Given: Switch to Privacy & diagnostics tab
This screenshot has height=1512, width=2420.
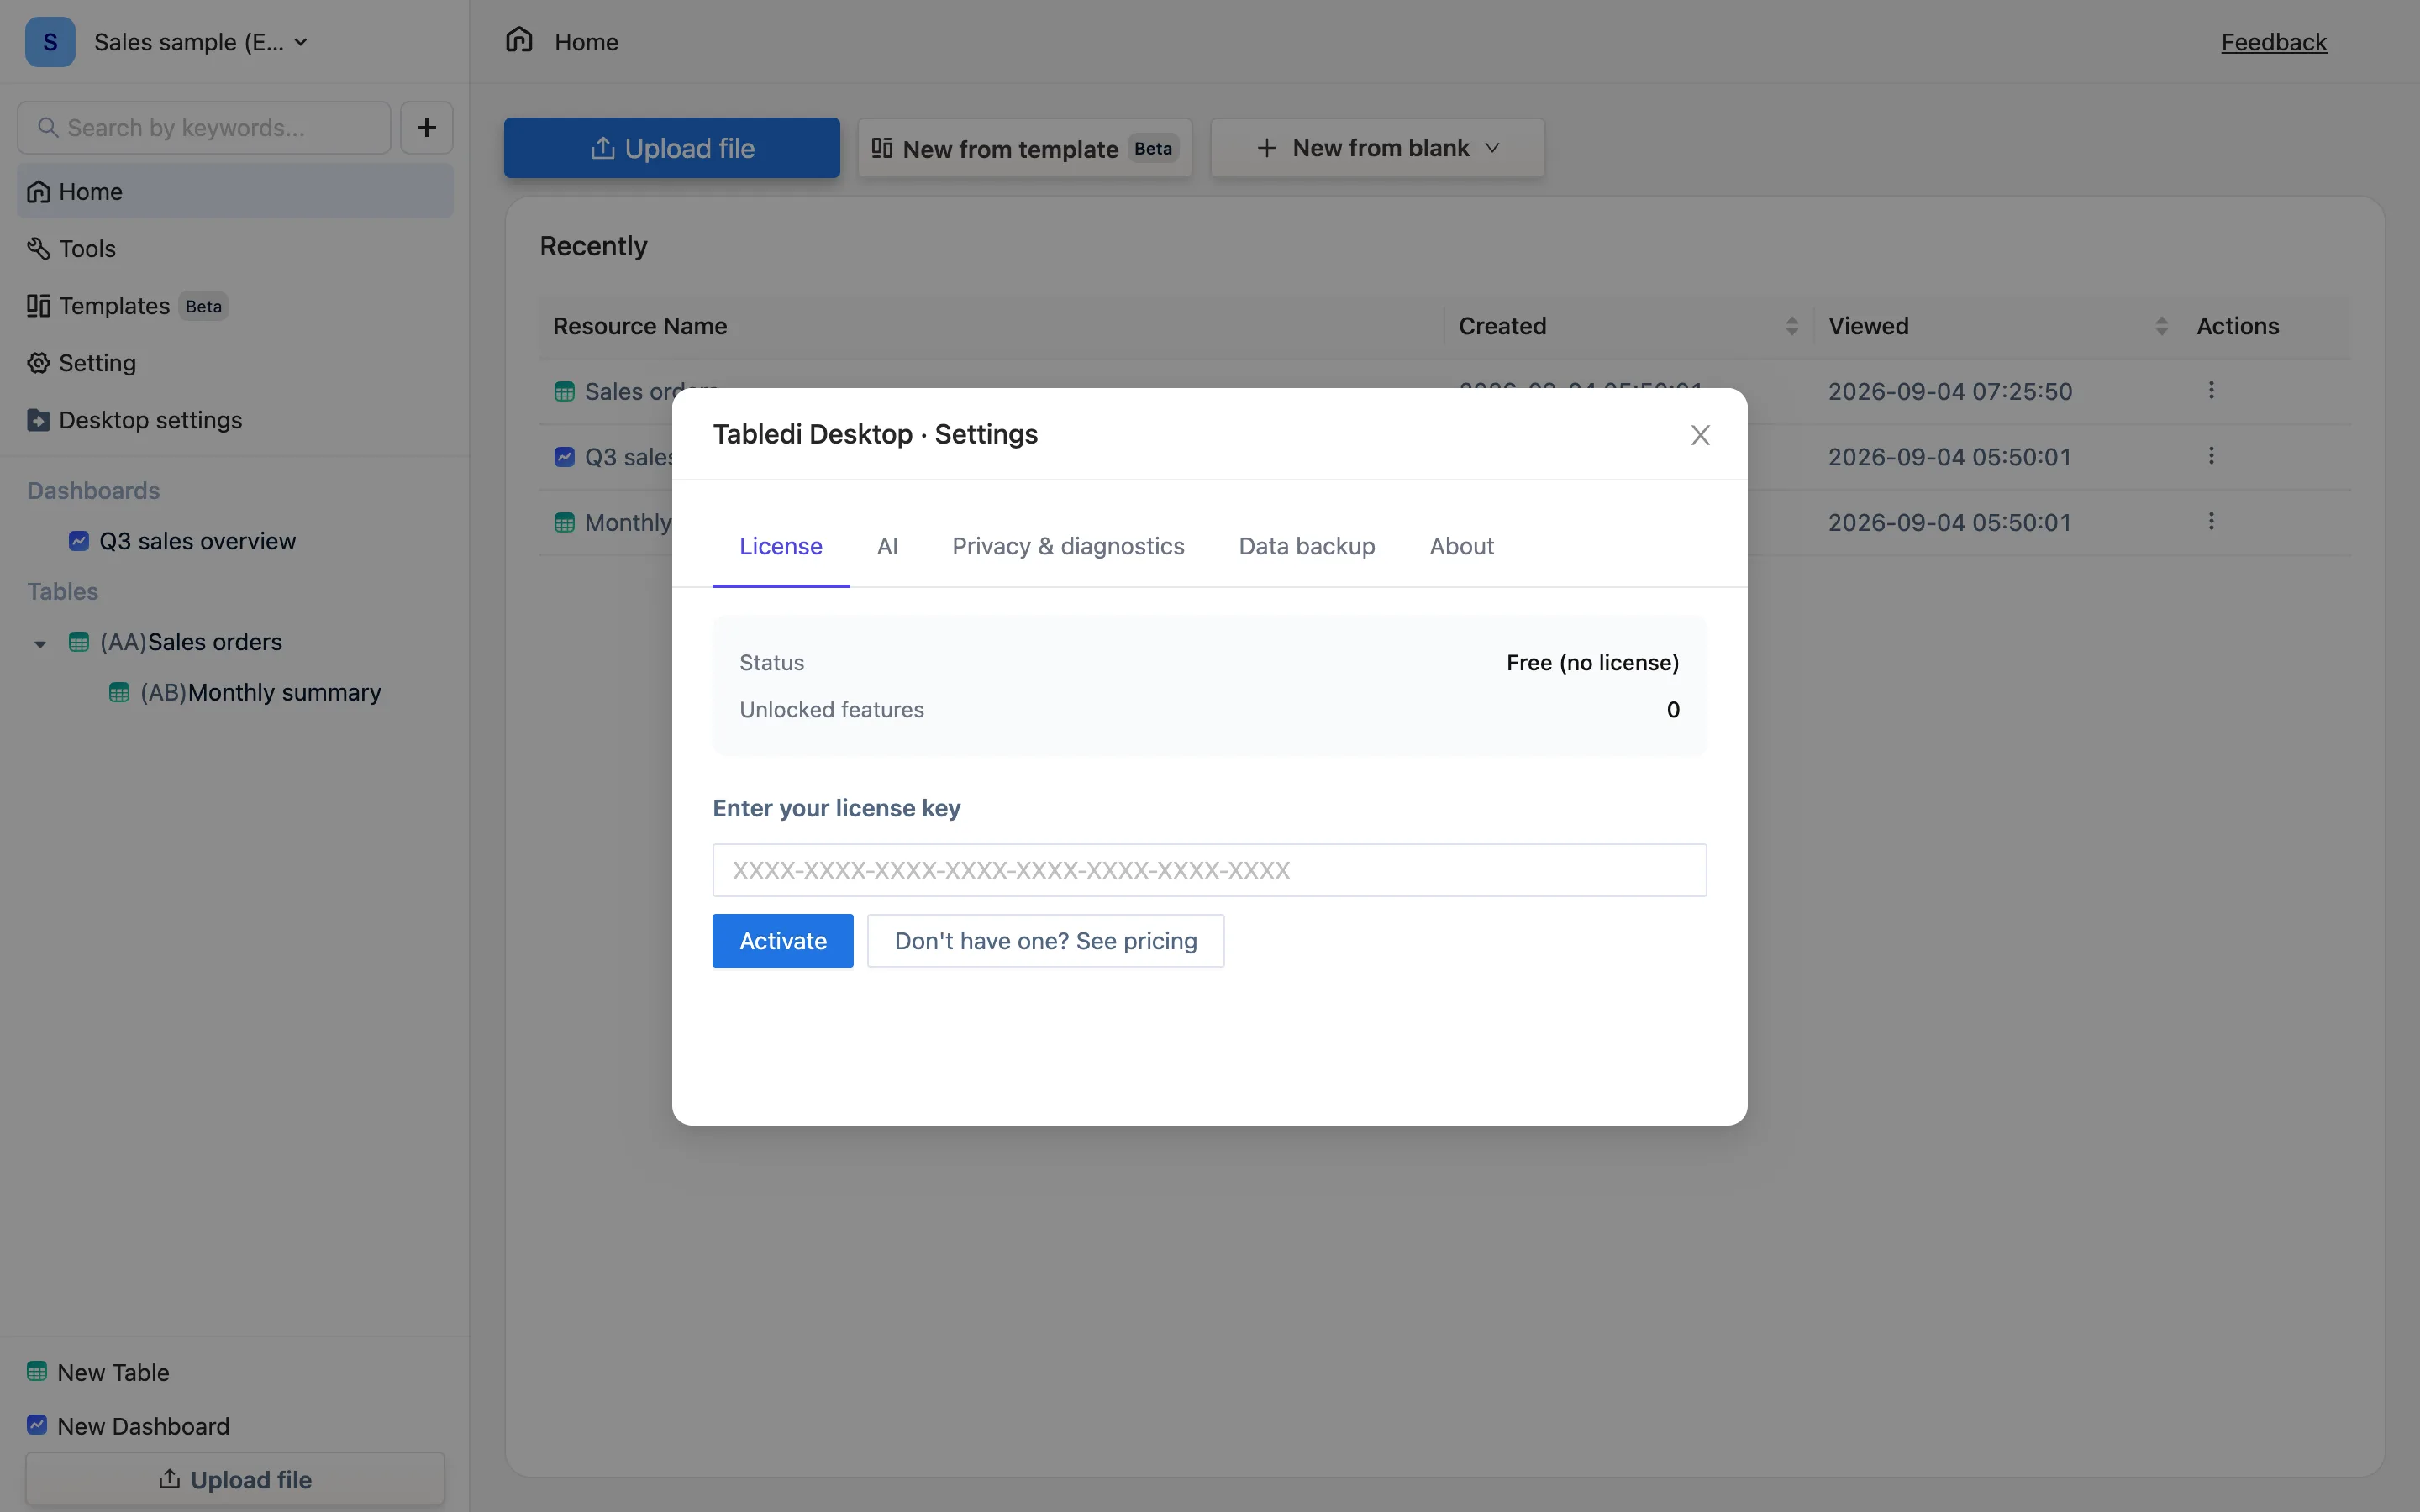Looking at the screenshot, I should point(1068,546).
